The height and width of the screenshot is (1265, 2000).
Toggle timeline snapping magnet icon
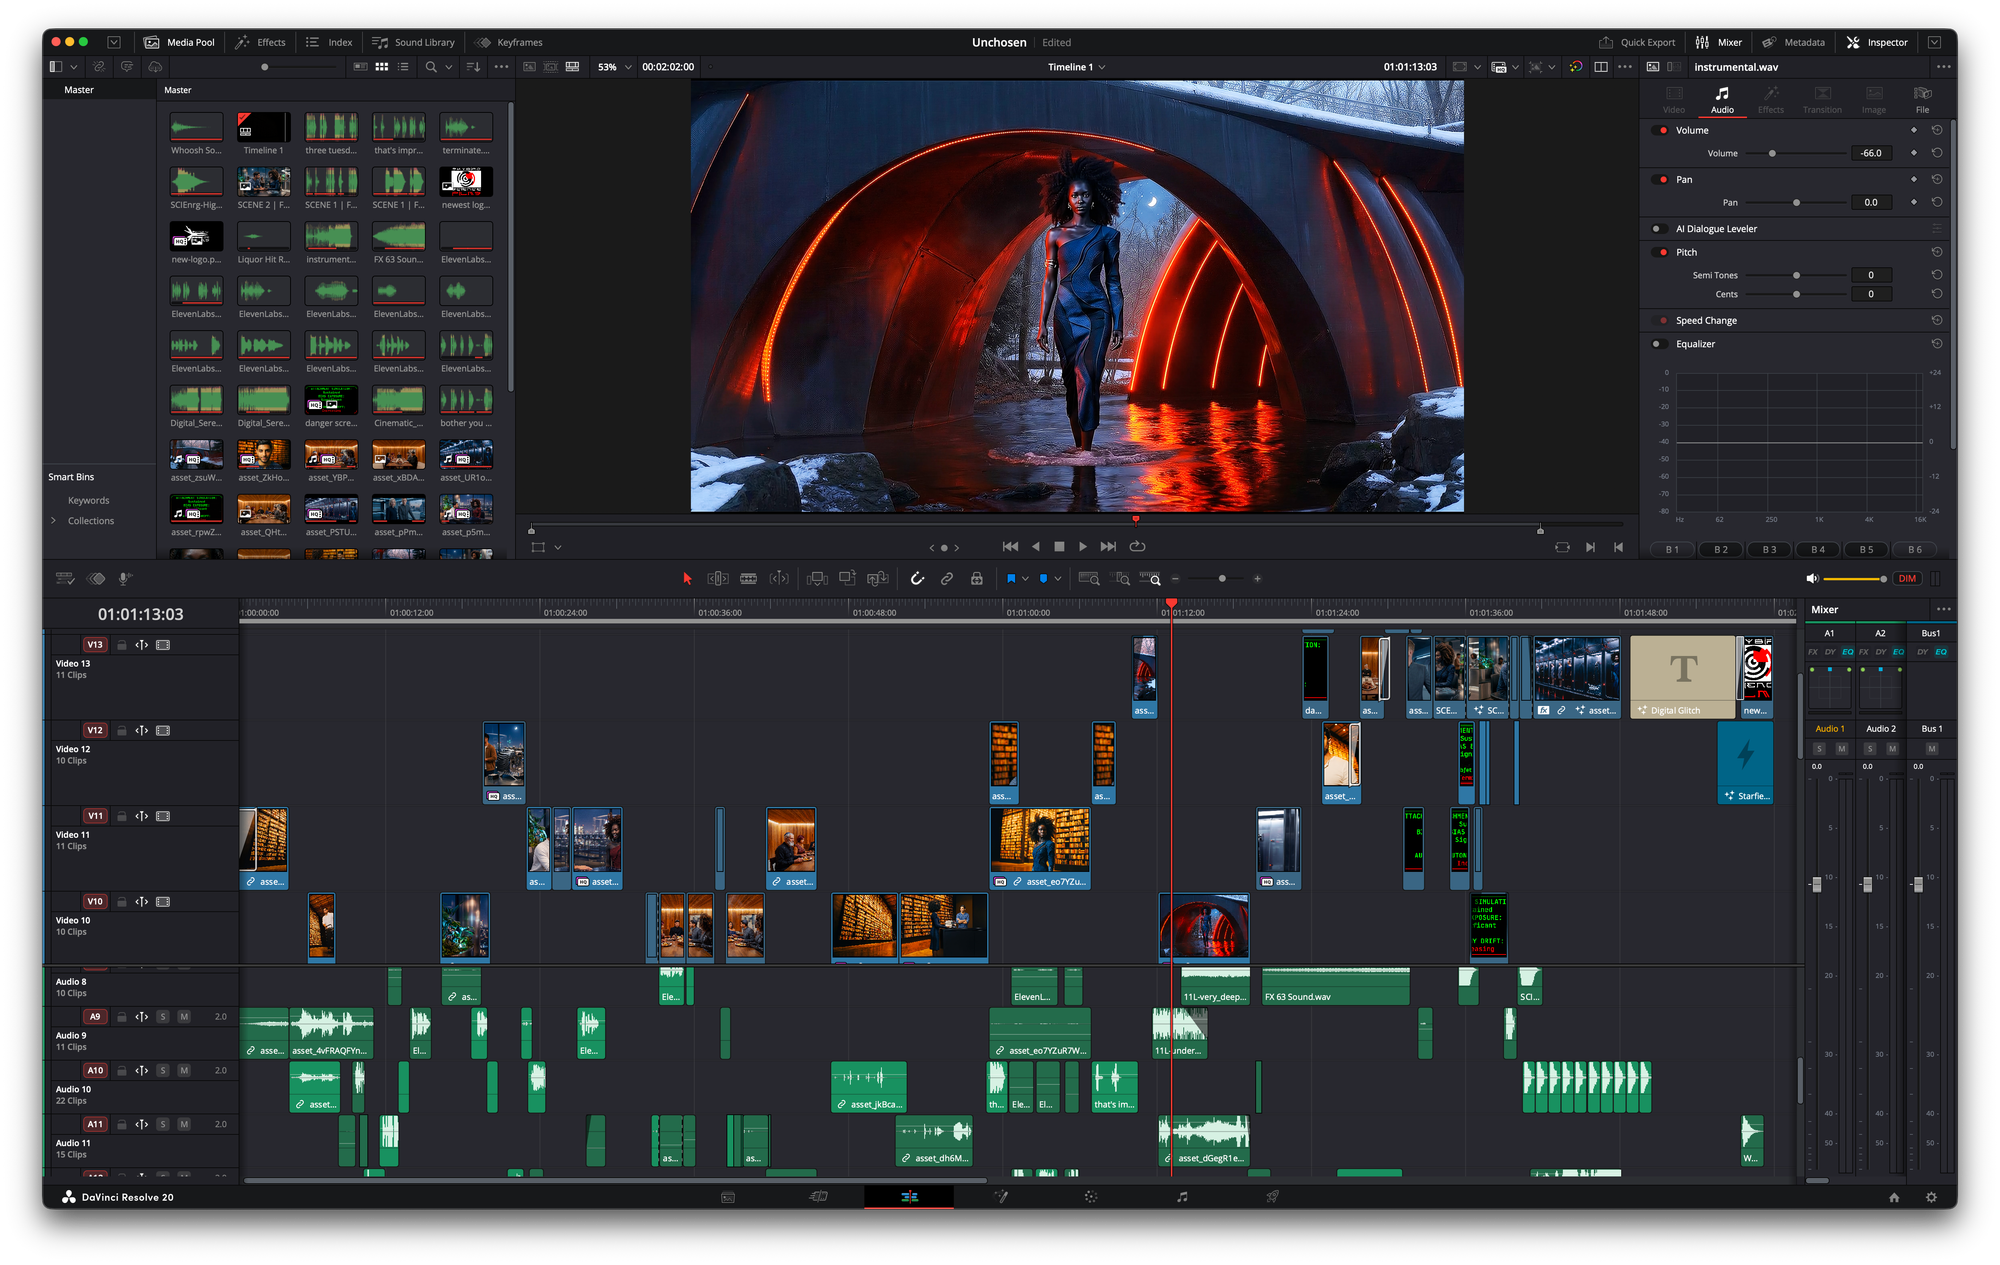[917, 579]
